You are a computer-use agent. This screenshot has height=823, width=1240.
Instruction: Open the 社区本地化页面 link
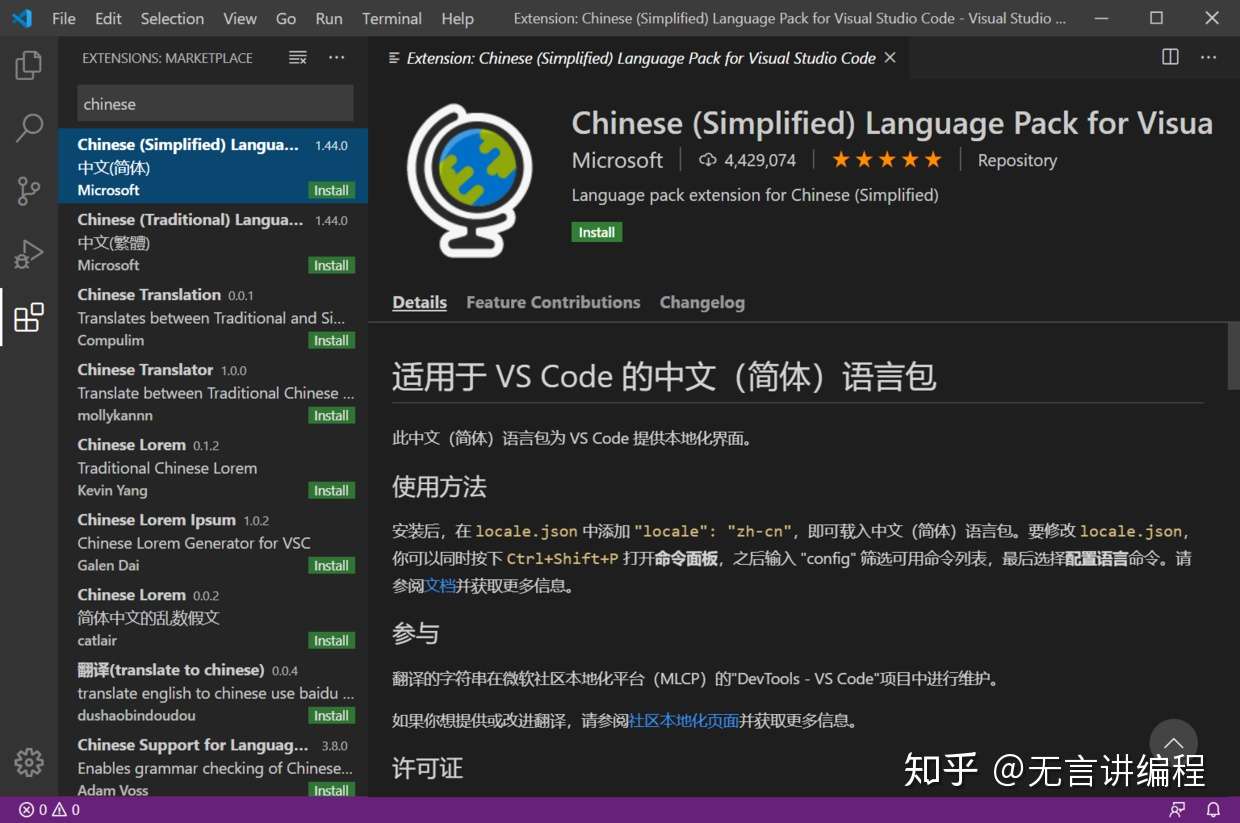684,720
